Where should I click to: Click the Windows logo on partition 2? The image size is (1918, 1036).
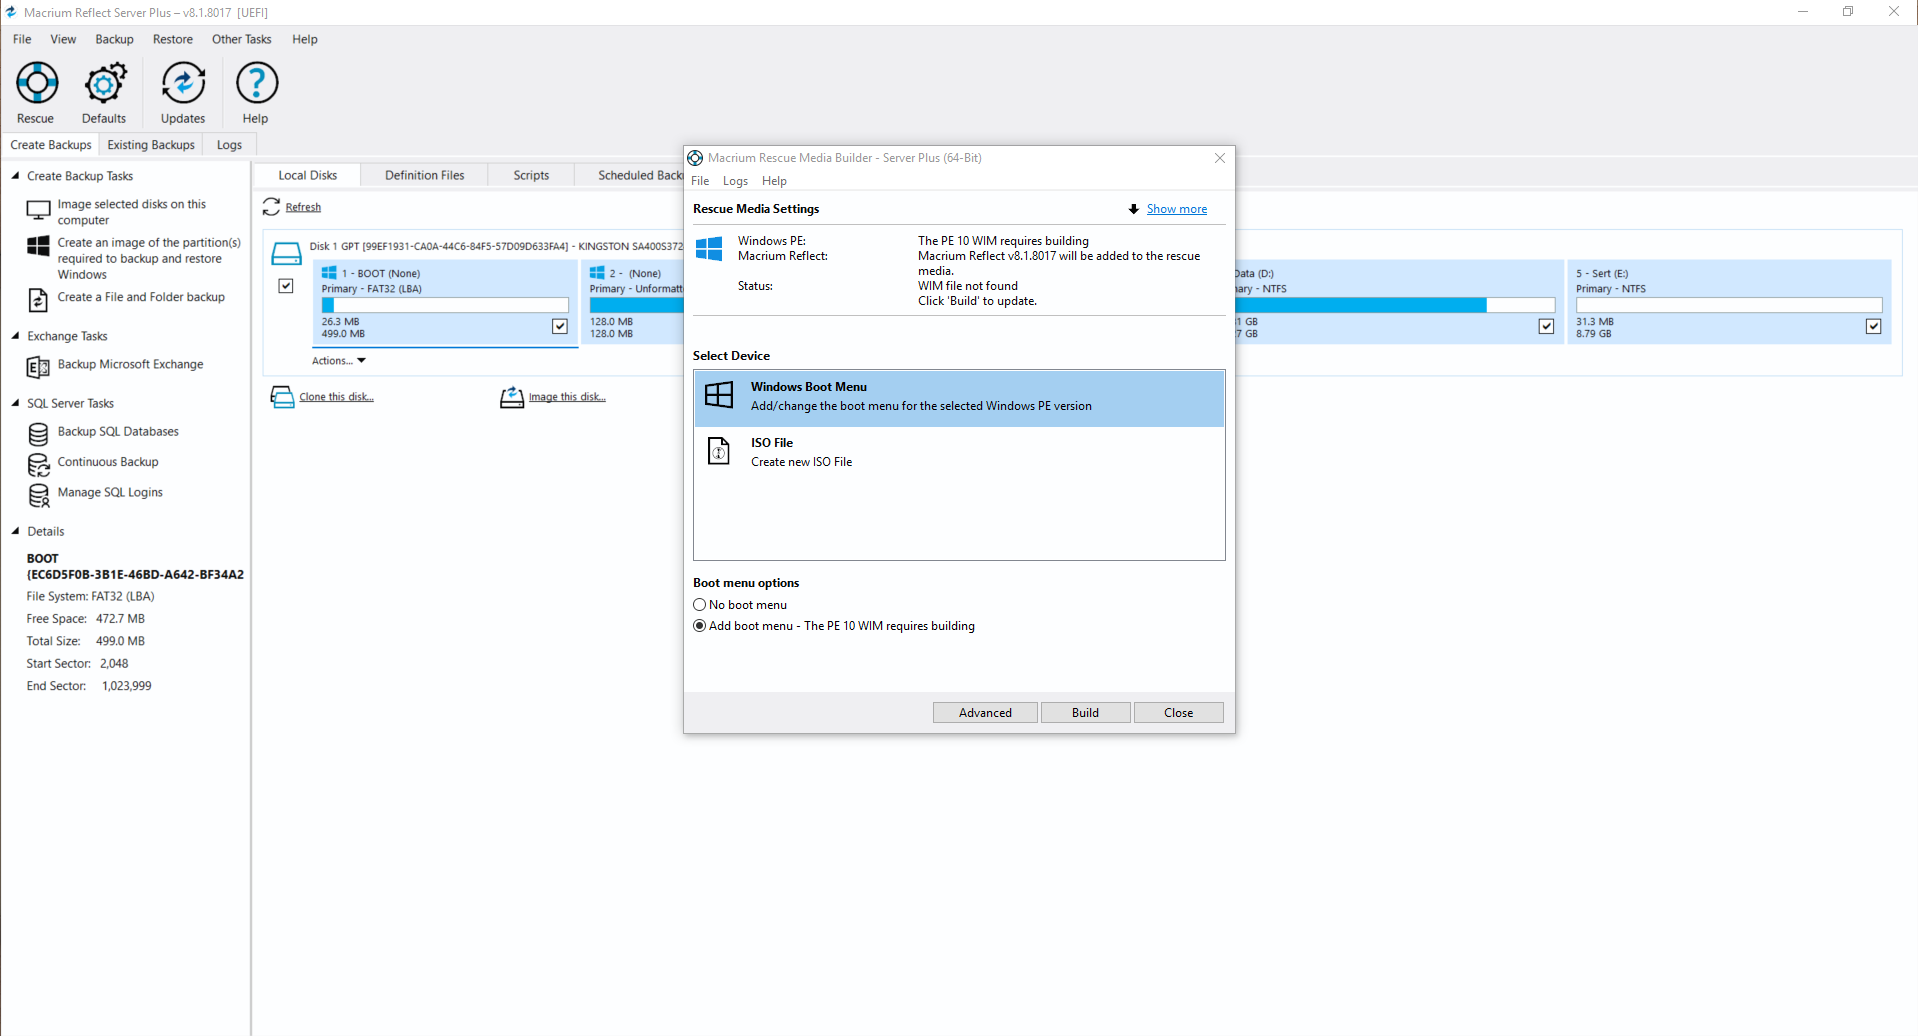point(597,273)
